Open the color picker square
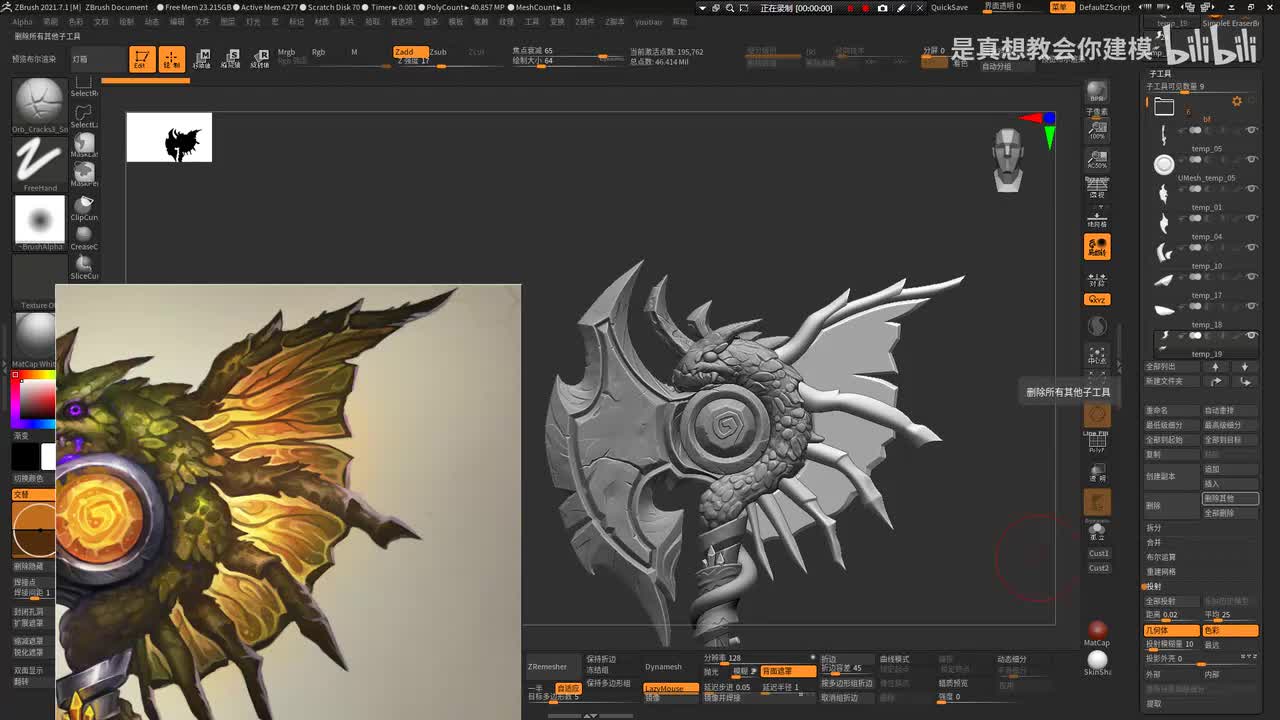 (x=34, y=398)
